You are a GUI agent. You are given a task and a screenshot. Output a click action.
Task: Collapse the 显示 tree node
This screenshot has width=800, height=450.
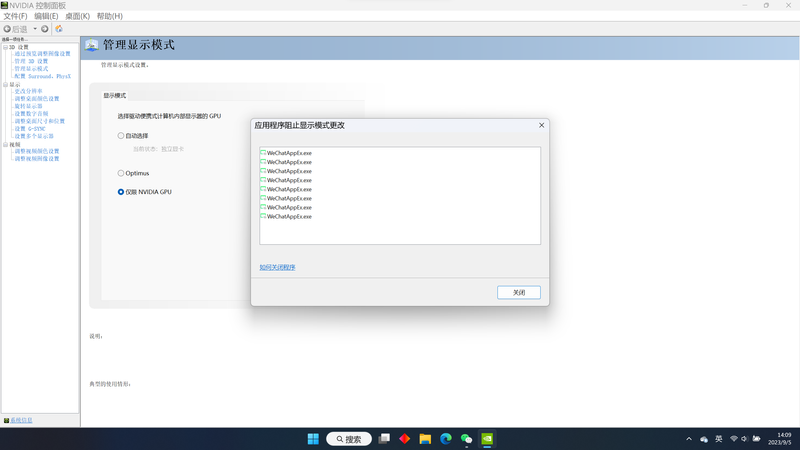pyautogui.click(x=6, y=85)
